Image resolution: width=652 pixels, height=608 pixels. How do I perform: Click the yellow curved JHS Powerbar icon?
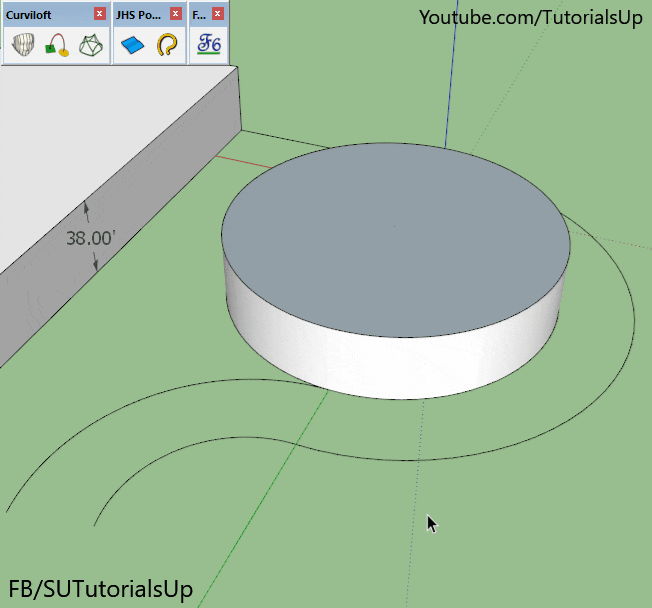point(168,44)
